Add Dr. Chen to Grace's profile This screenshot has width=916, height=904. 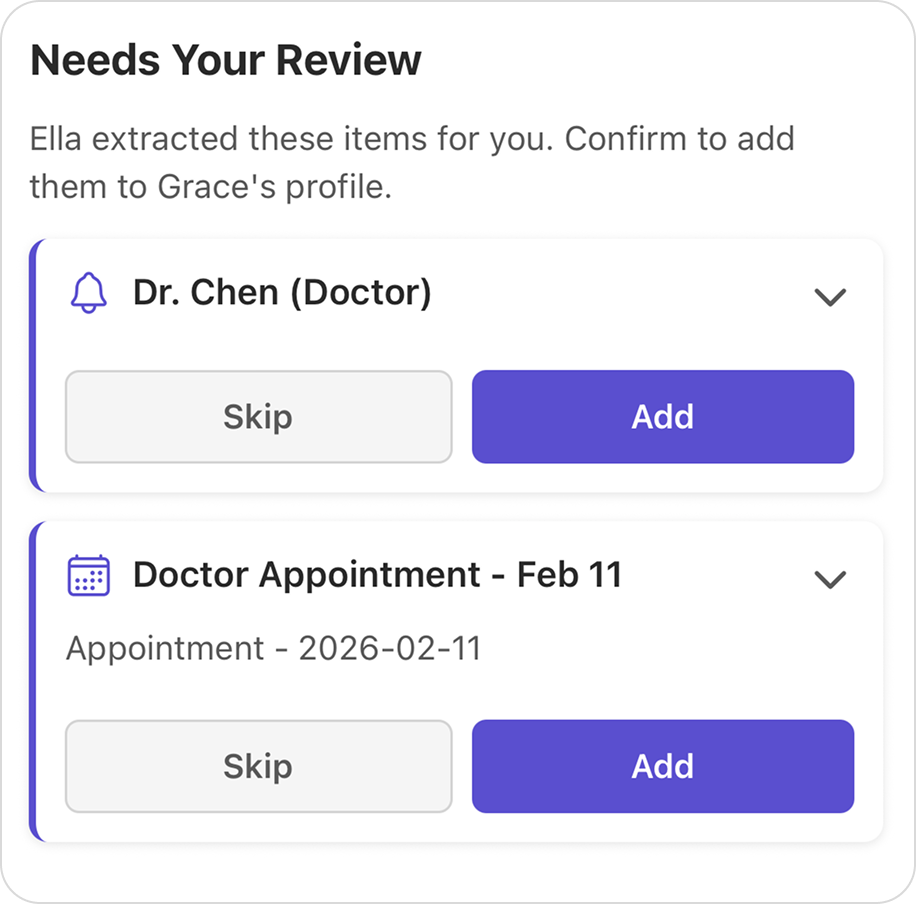click(x=663, y=417)
